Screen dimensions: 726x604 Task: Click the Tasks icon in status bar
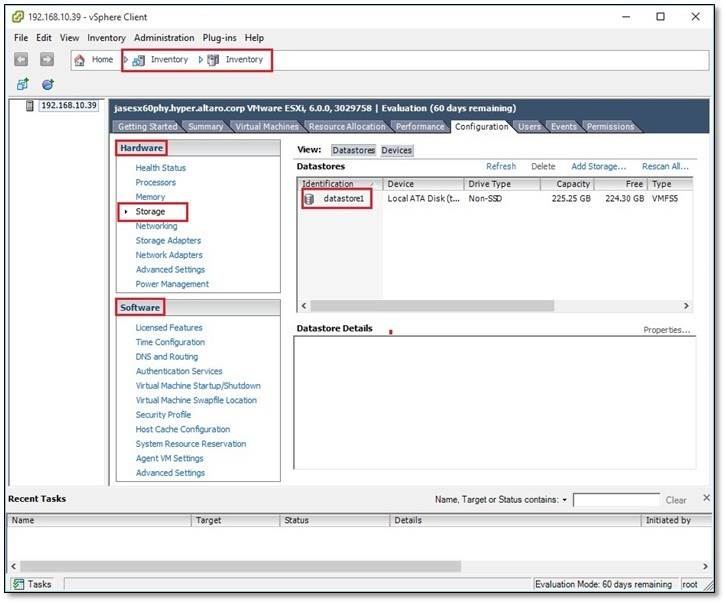(19, 584)
